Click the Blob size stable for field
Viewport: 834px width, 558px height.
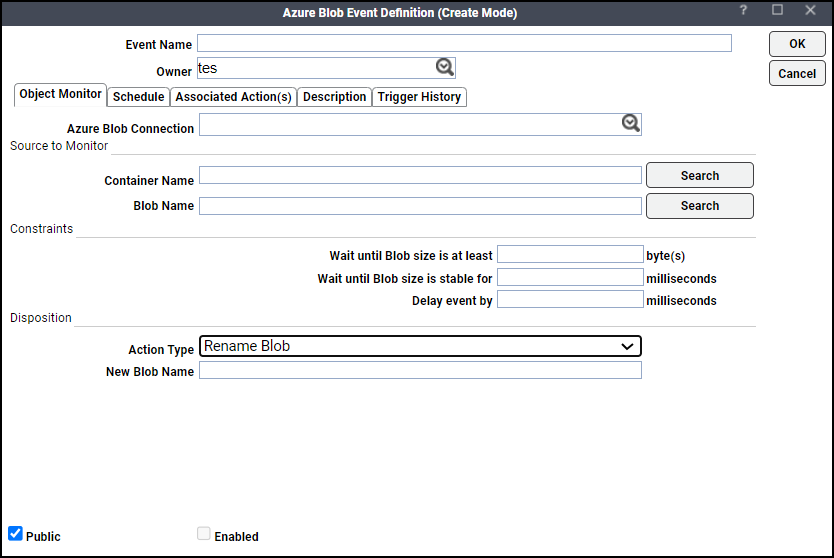click(x=570, y=277)
